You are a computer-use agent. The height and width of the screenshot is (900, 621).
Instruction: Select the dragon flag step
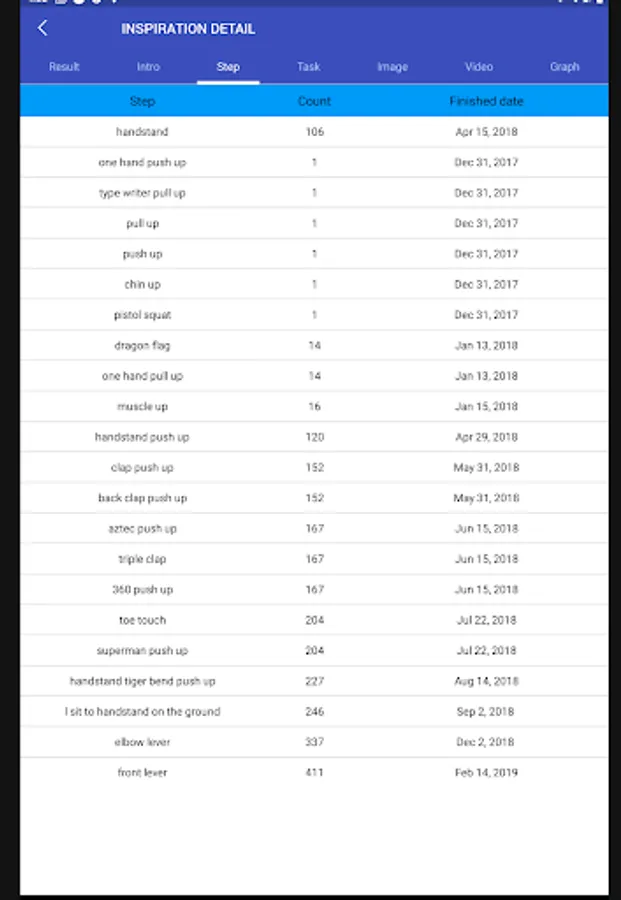tap(142, 346)
